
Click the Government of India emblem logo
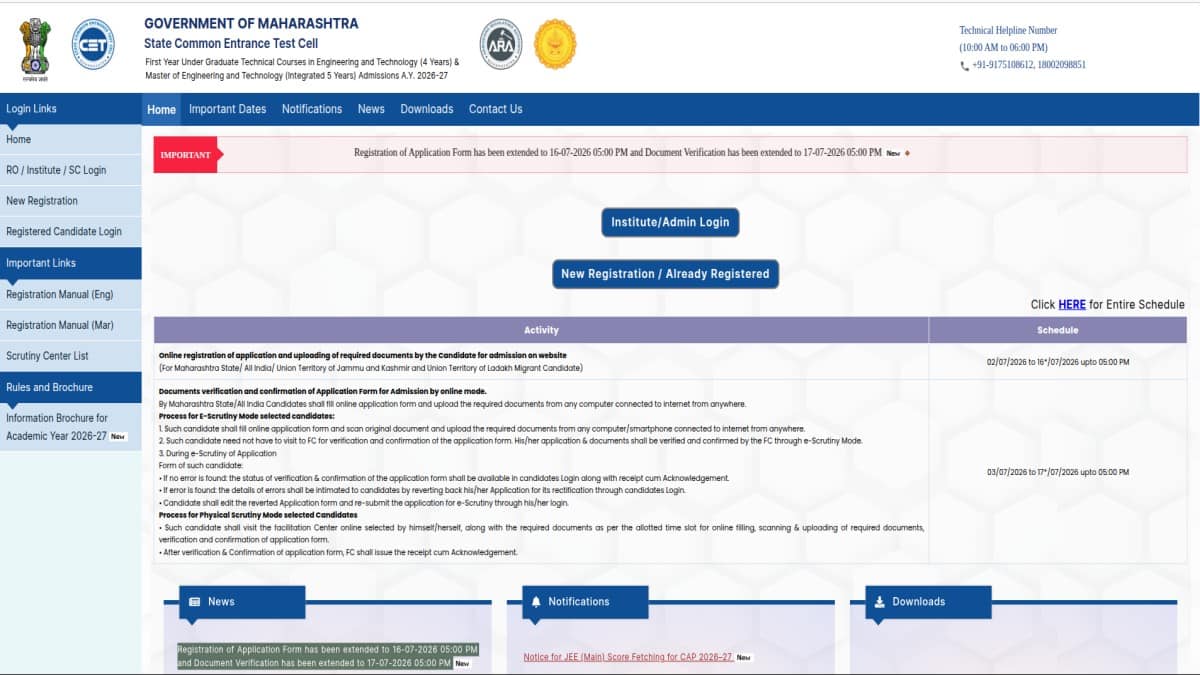coord(35,48)
